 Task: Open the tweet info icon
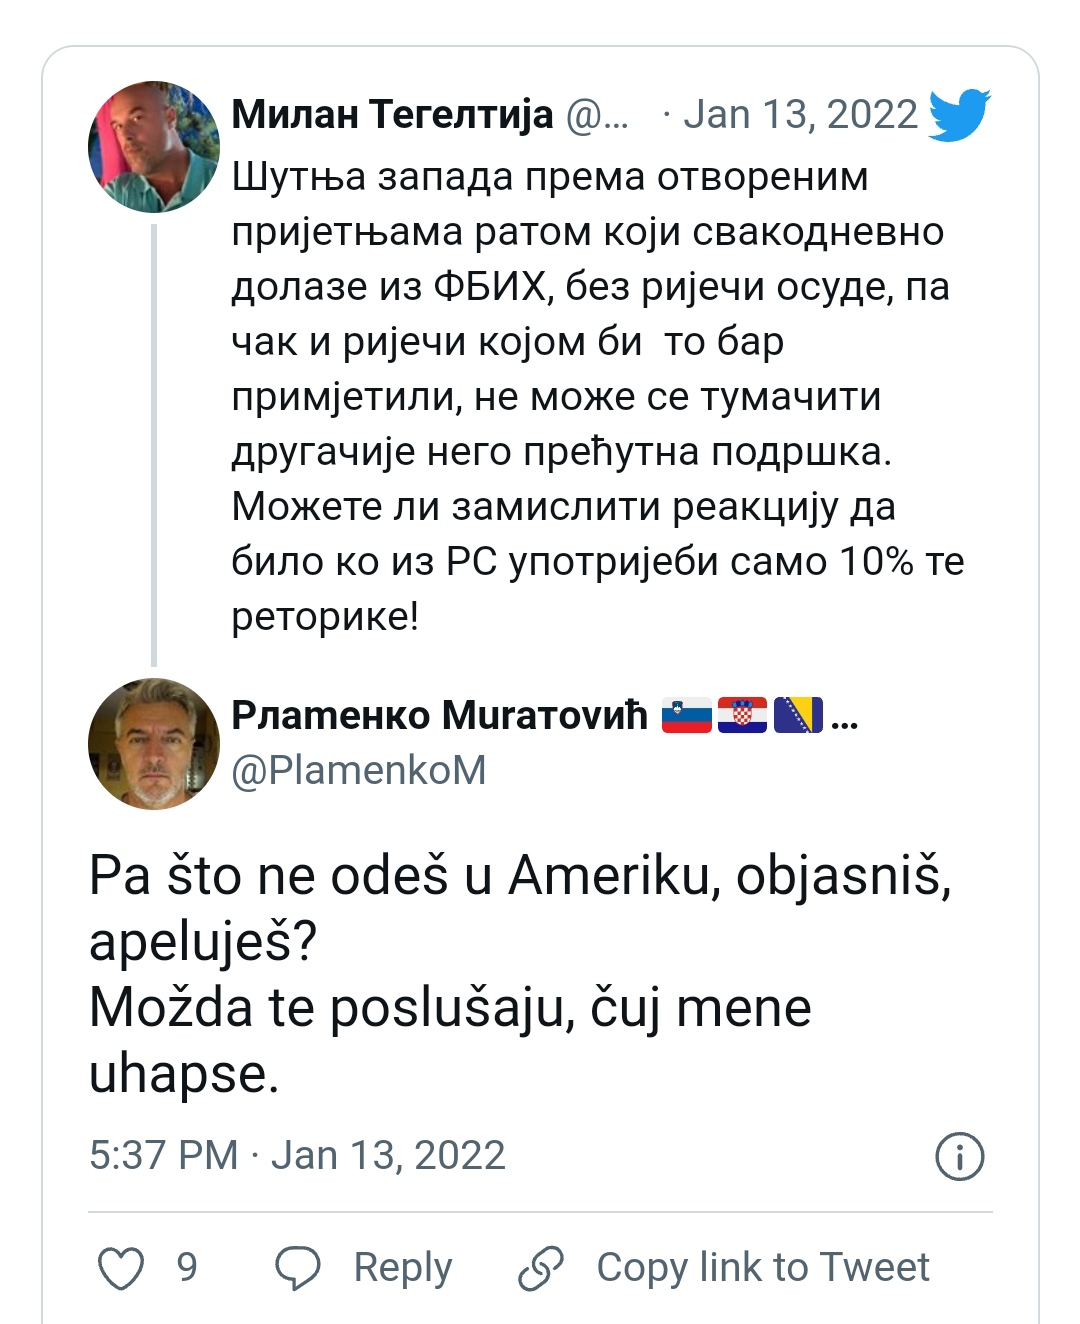coord(959,1156)
